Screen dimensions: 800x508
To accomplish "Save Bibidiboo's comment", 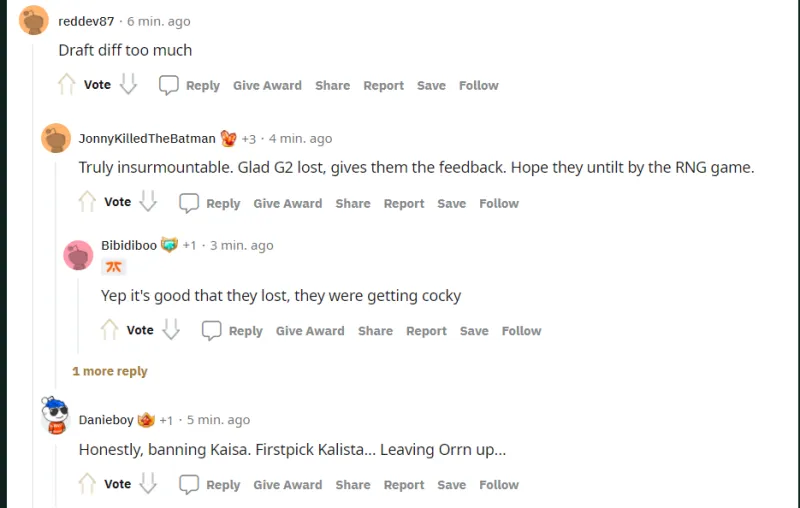I will [474, 331].
